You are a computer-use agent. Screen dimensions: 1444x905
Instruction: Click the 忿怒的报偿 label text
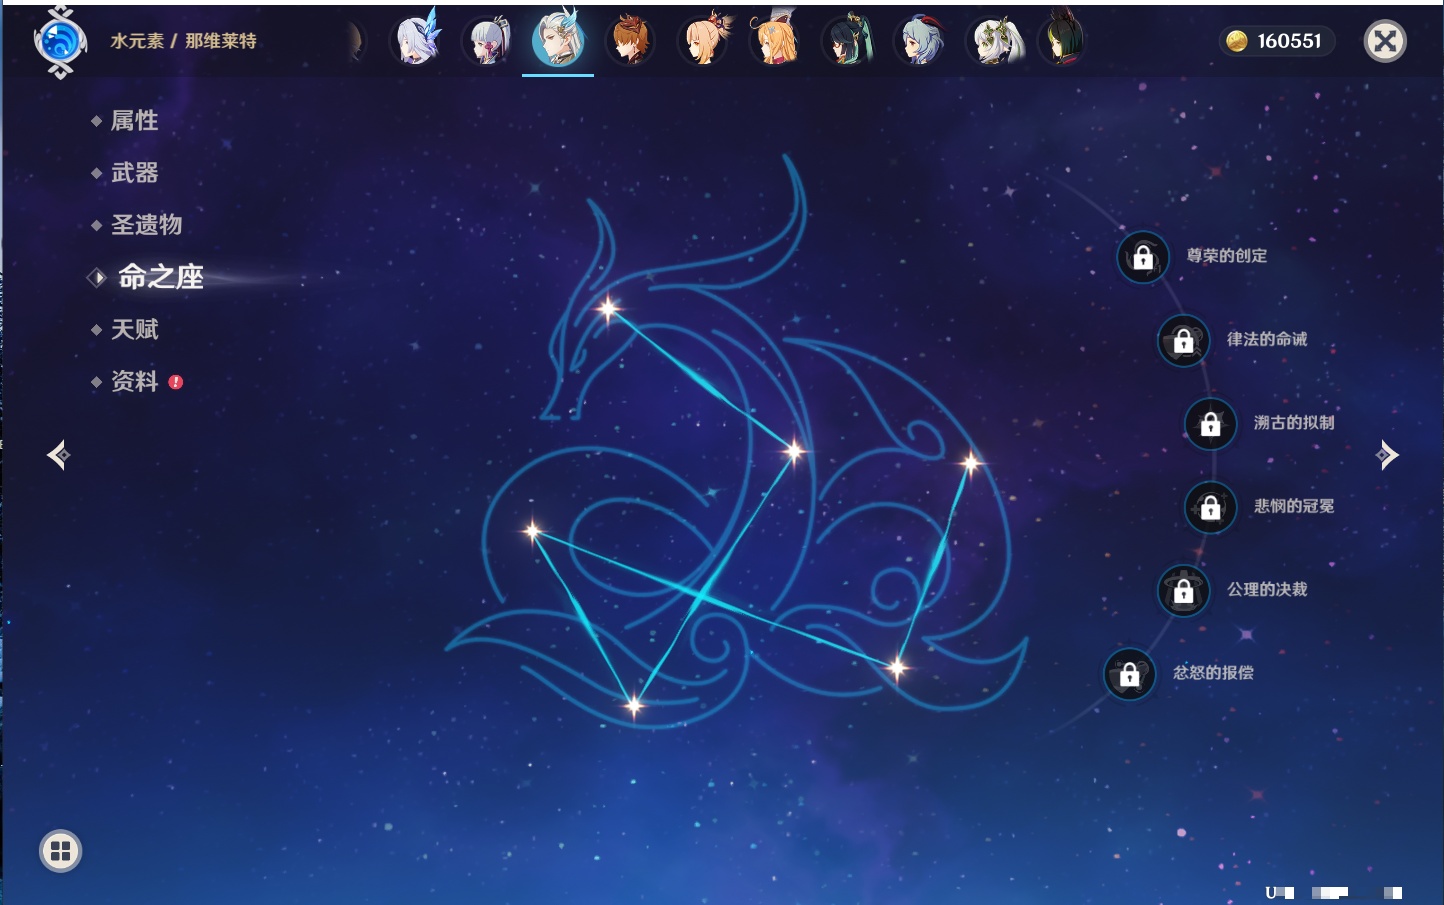coord(1213,673)
